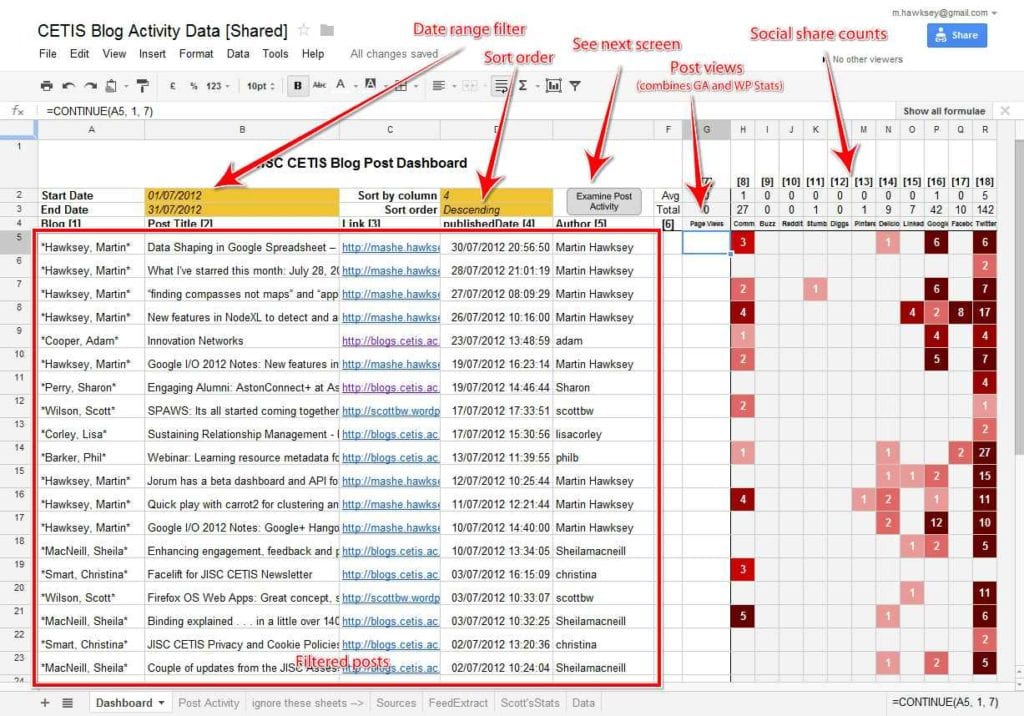Screen dimensions: 1024x716
Task: Open link for Facelift for JISC CETIS Newsletter
Action: [x=390, y=575]
